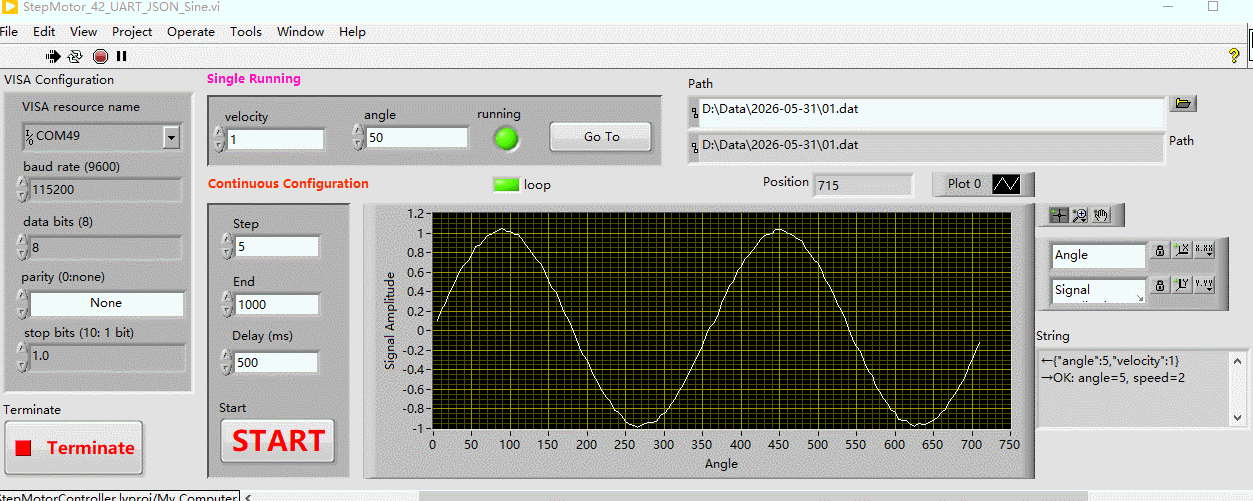This screenshot has width=1253, height=501.
Task: Open the View menu
Action: [x=84, y=31]
